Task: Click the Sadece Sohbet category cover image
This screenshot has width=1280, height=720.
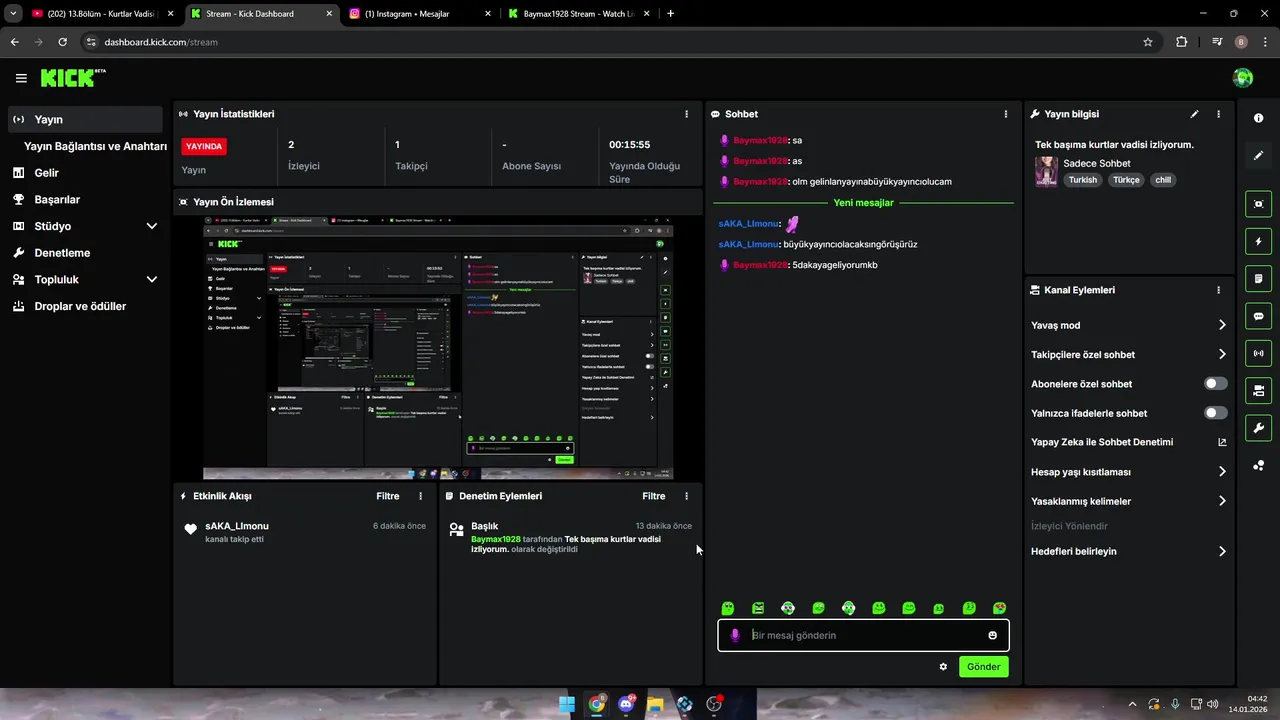Action: click(x=1046, y=172)
